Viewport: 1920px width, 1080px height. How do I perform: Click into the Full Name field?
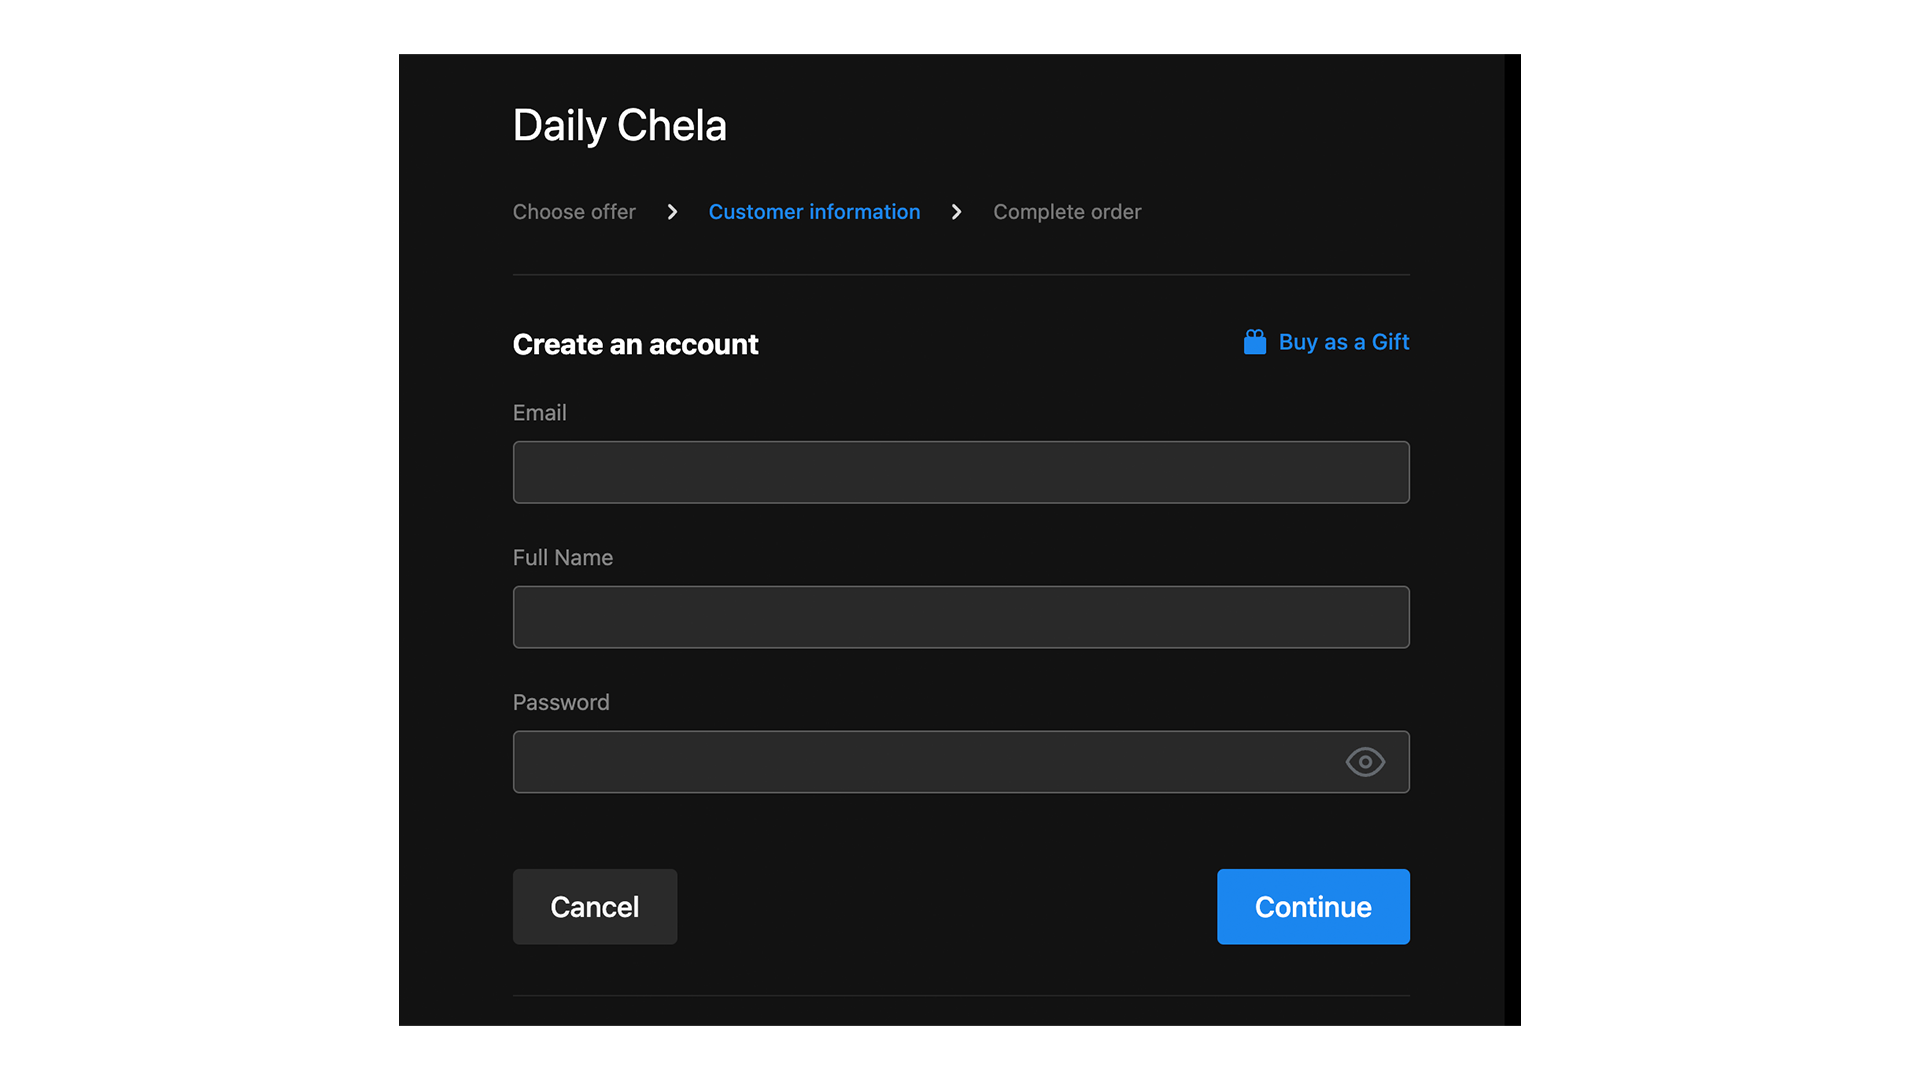tap(960, 617)
